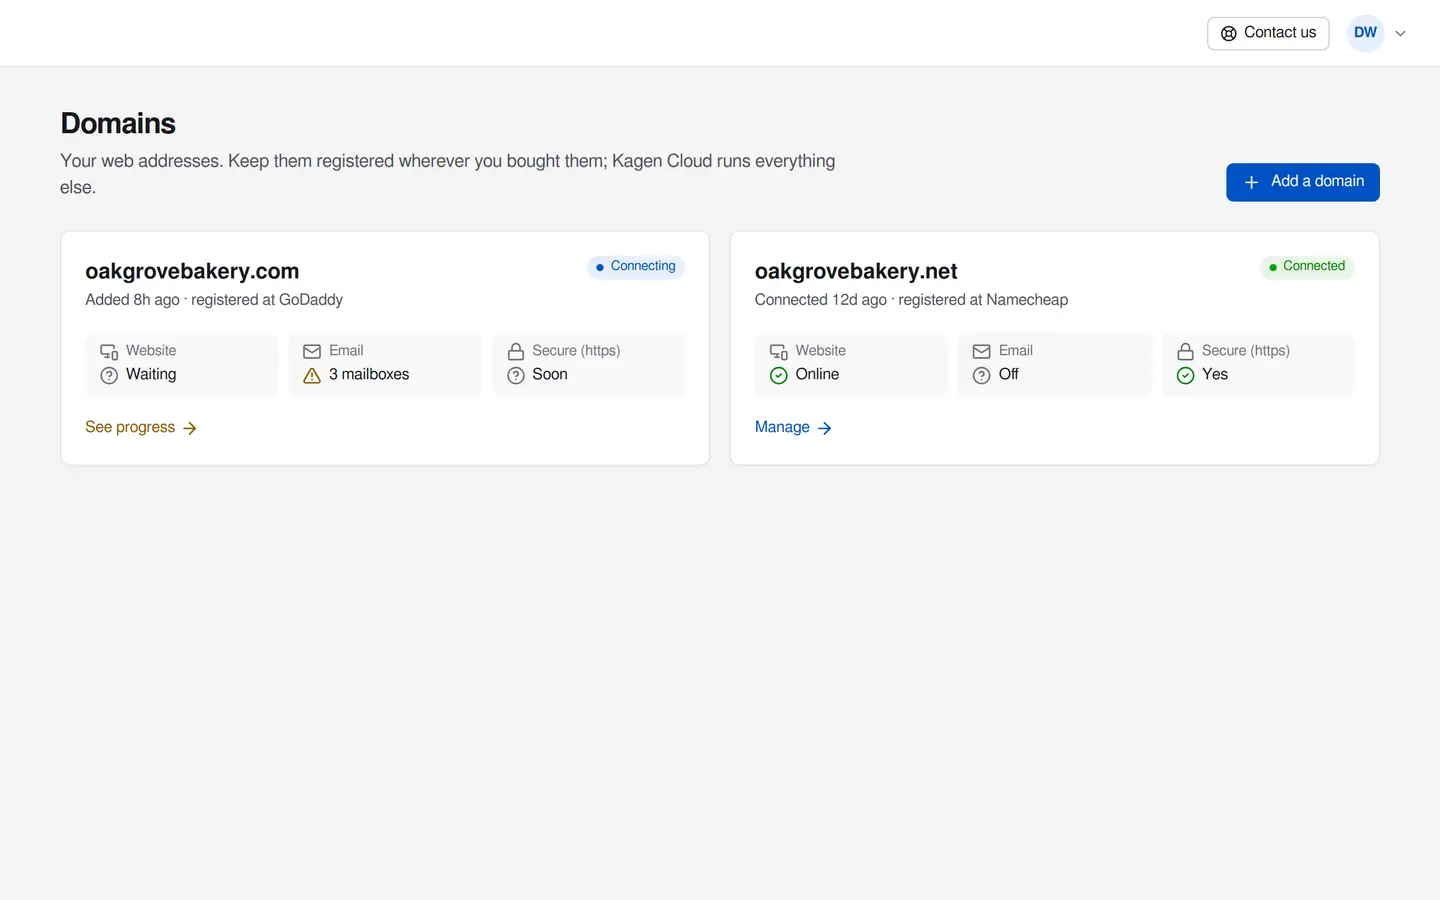The width and height of the screenshot is (1440, 900).
Task: Click the padlock icon on oakgrovebakery.com card
Action: (516, 351)
